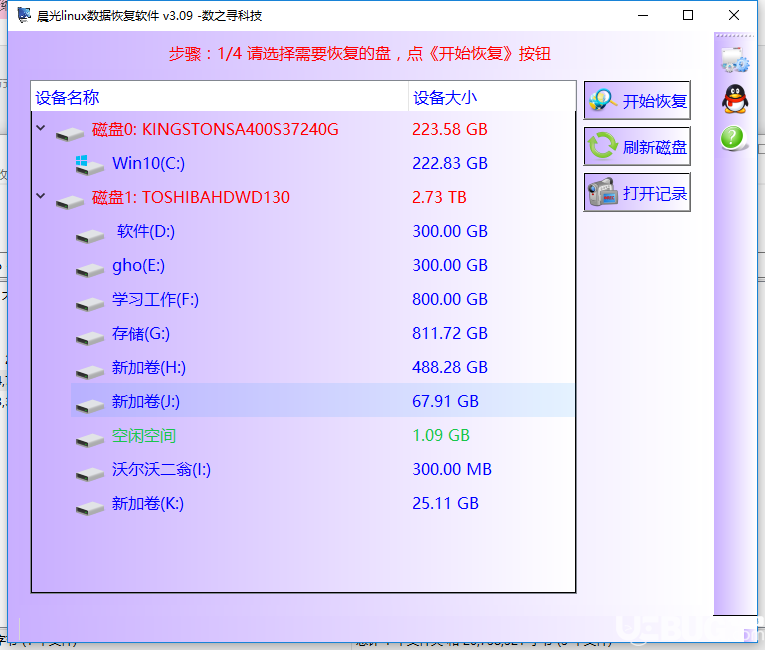Viewport: 765px width, 650px height.
Task: Click the drive icon beside 软件(D:)
Action: pos(90,236)
